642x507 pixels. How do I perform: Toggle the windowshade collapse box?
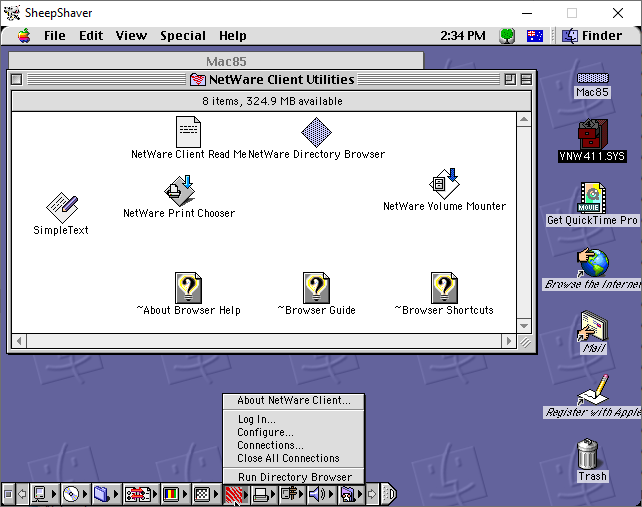click(x=526, y=79)
